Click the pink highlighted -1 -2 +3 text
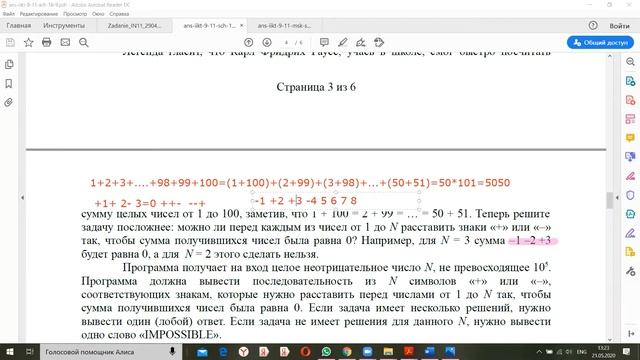This screenshot has width=640, height=360. [533, 241]
